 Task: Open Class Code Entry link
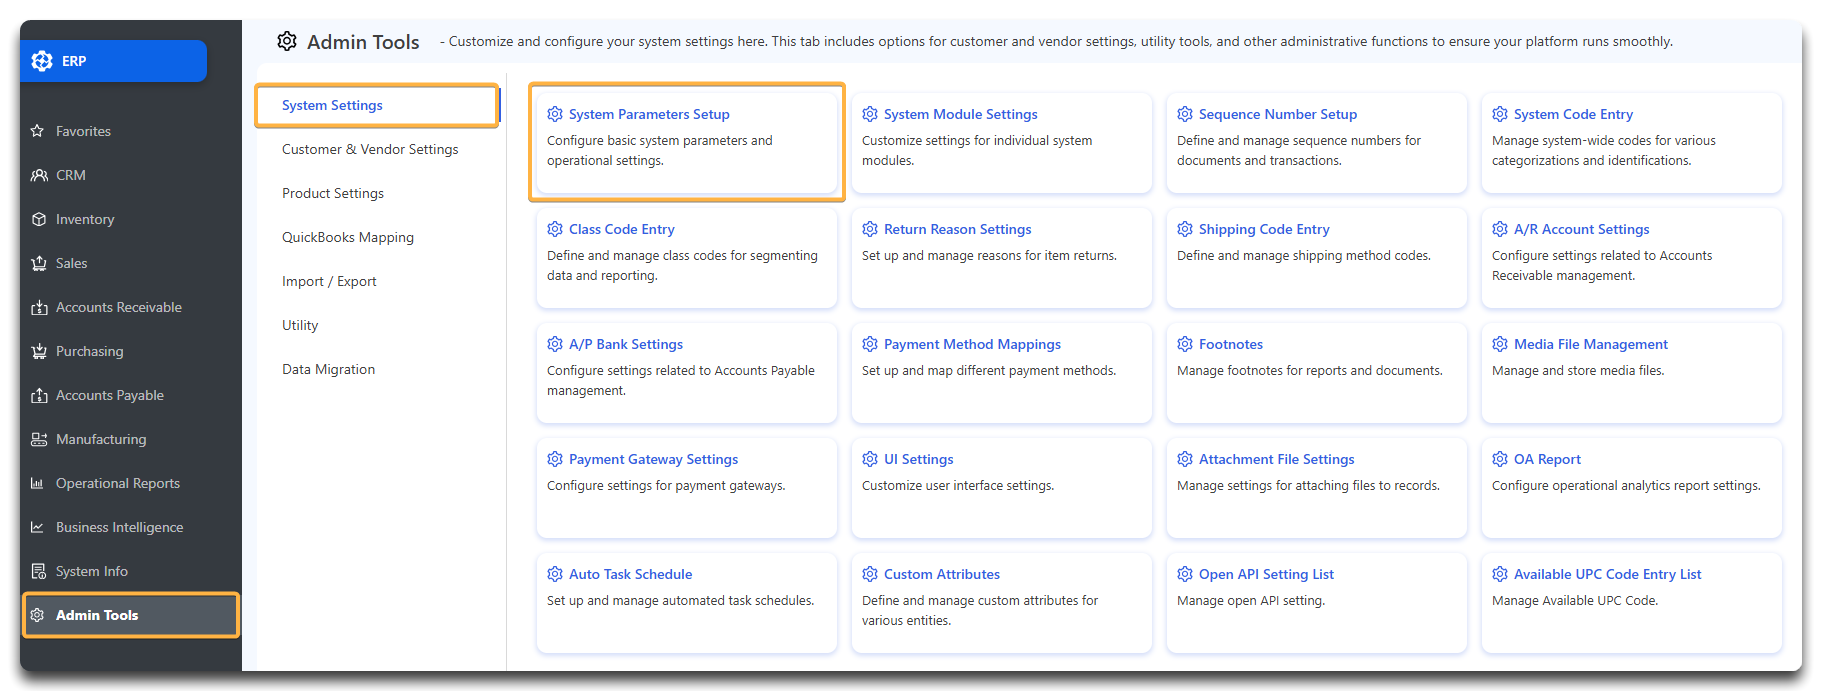coord(622,229)
